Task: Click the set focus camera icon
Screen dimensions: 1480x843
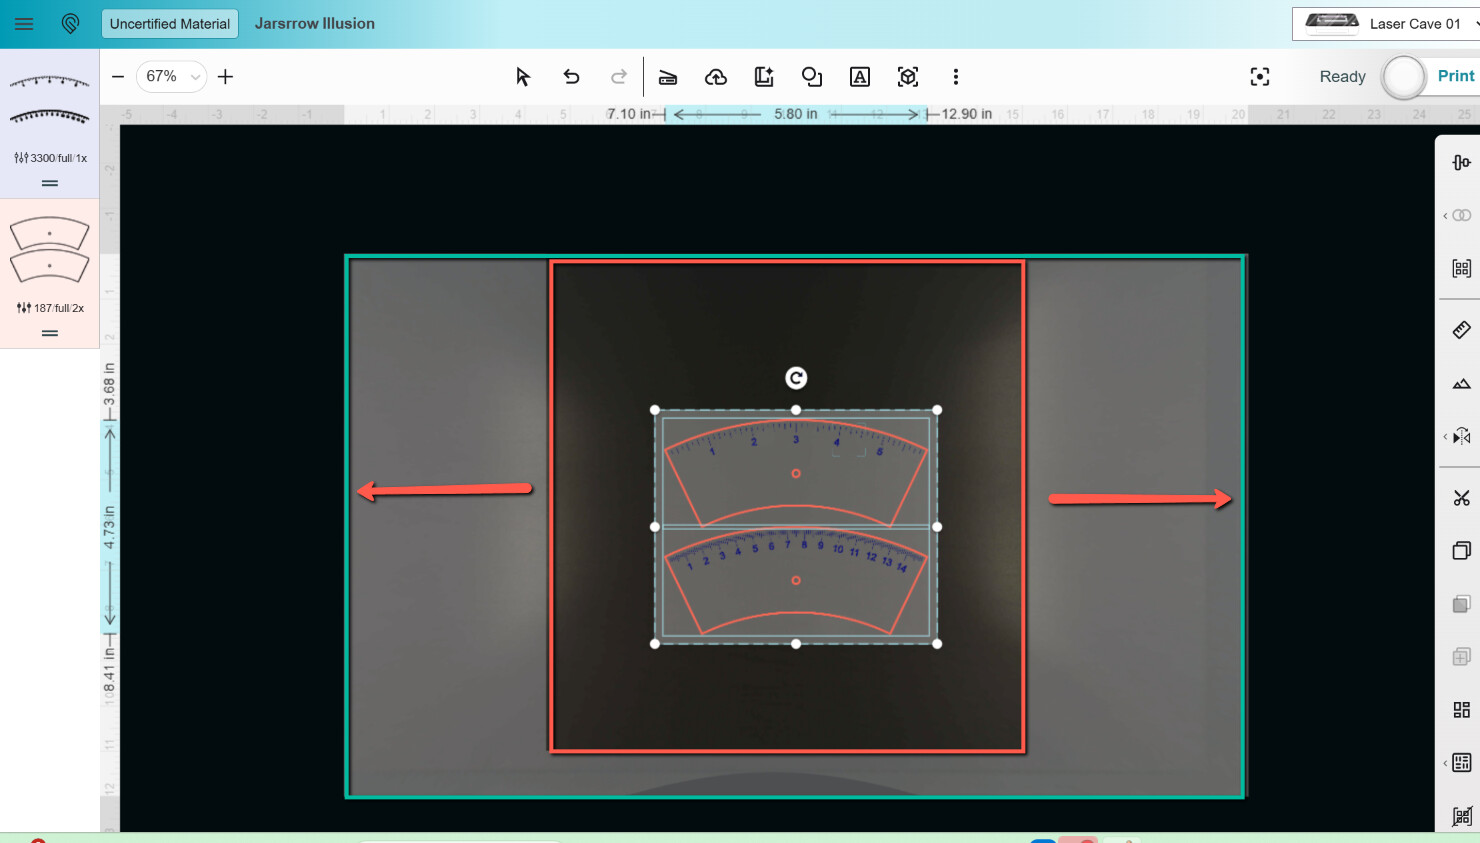Action: 1259,77
